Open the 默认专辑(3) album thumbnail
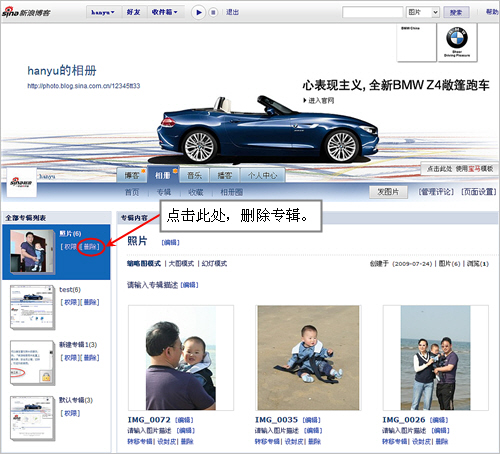 coord(32,418)
